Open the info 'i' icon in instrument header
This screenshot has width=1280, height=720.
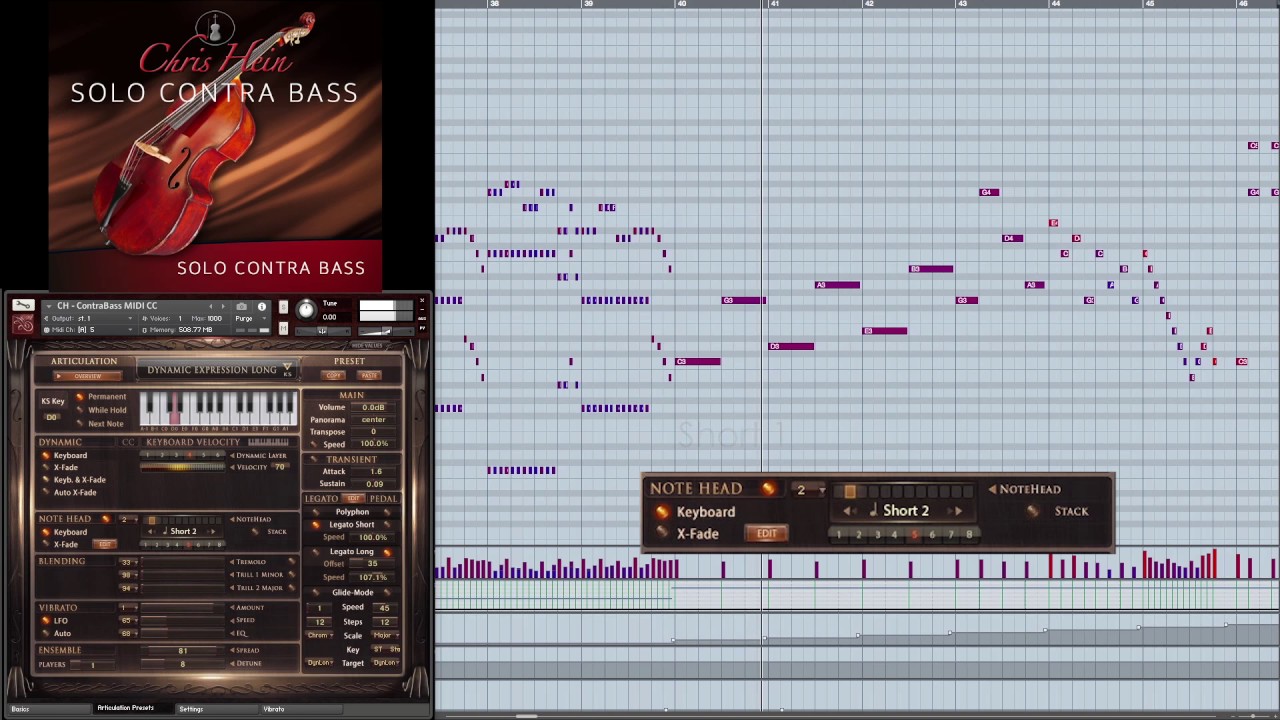262,306
